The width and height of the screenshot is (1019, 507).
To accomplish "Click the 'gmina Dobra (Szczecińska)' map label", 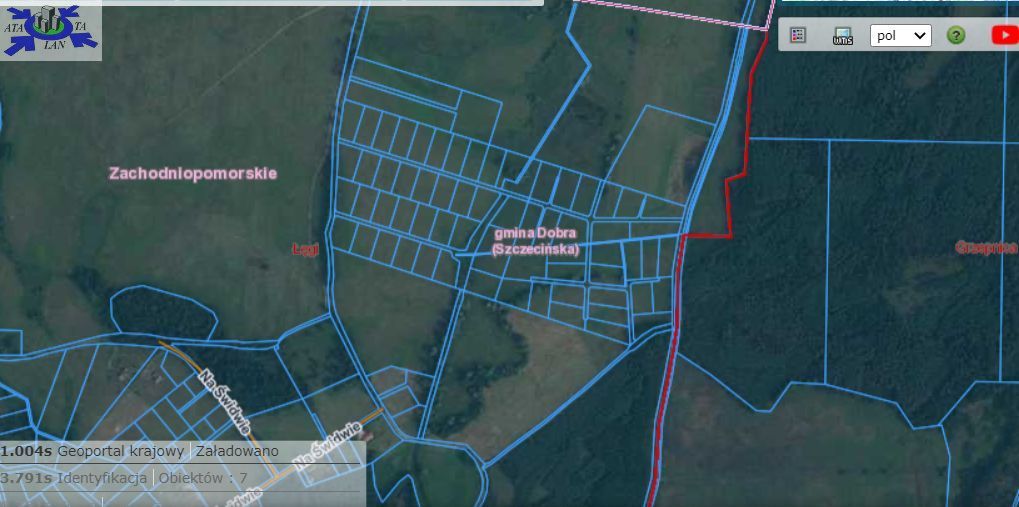I will pyautogui.click(x=535, y=241).
